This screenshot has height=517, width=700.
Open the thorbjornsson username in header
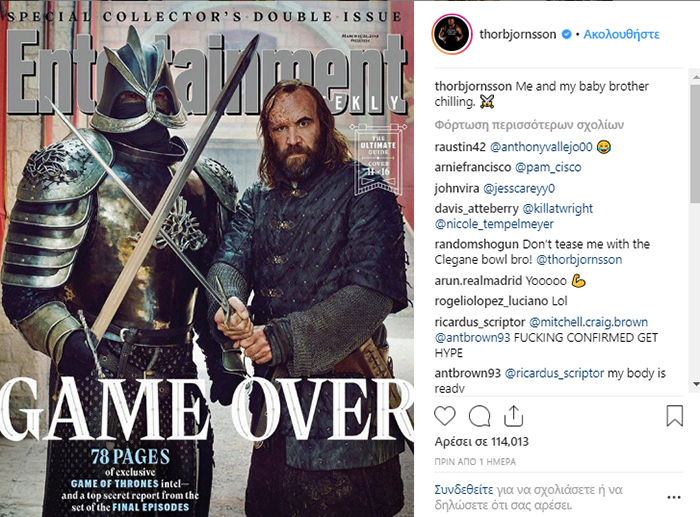[x=517, y=34]
